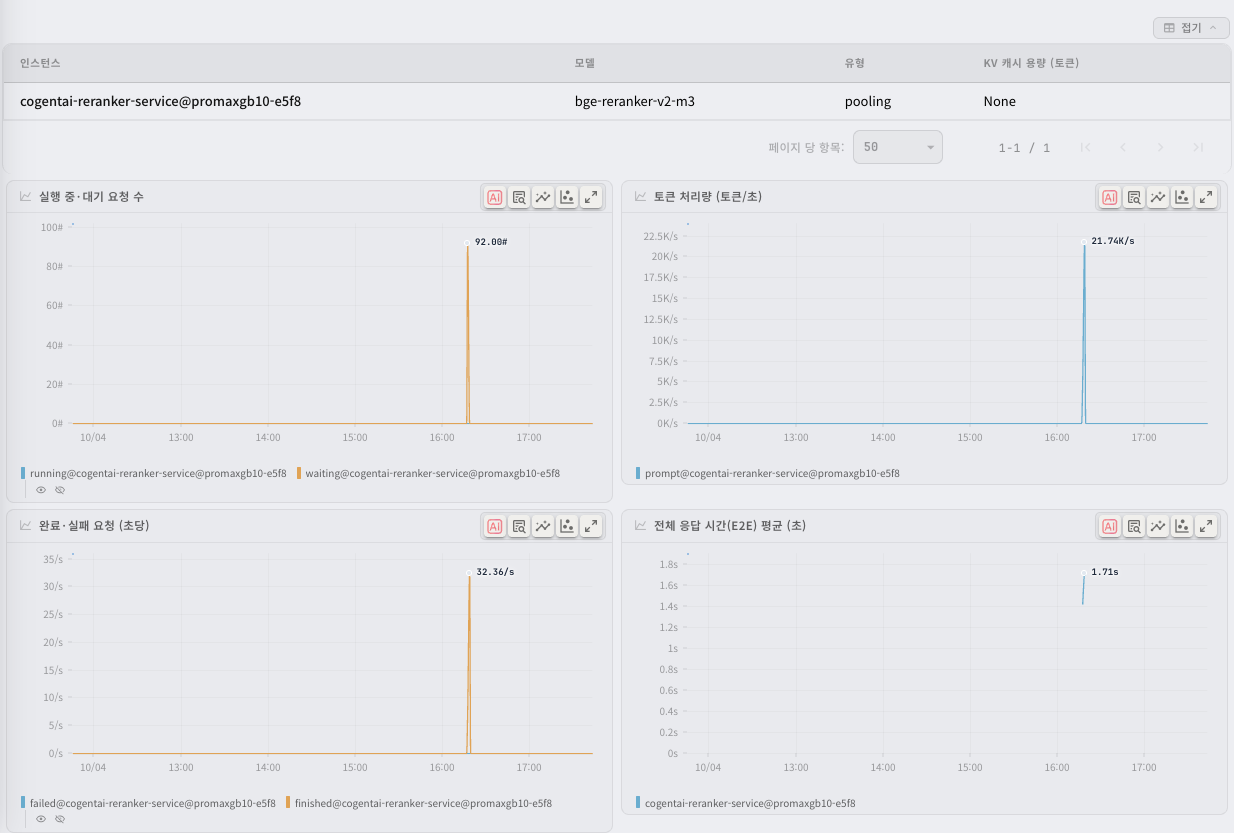Click the pooling type cell
1234x833 pixels.
pos(867,101)
